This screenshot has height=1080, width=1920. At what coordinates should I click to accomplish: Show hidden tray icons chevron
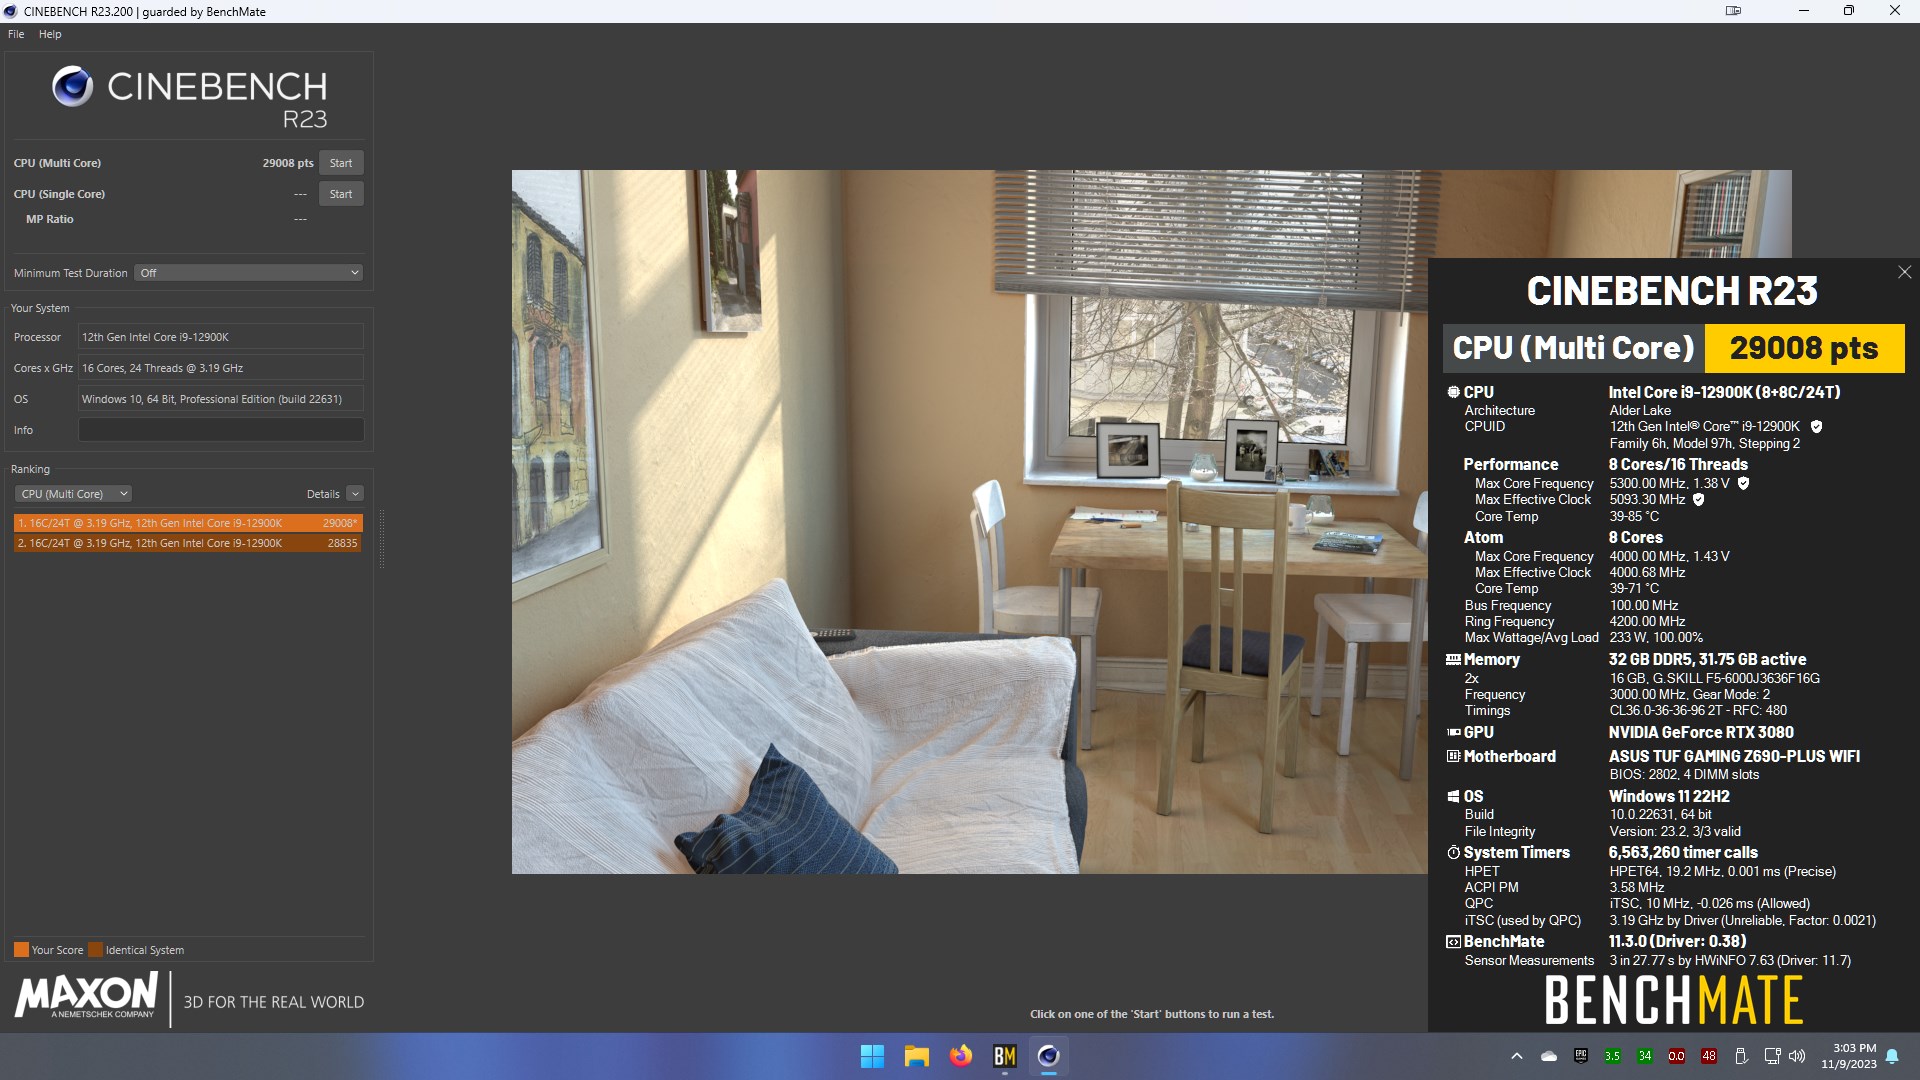(1516, 1056)
